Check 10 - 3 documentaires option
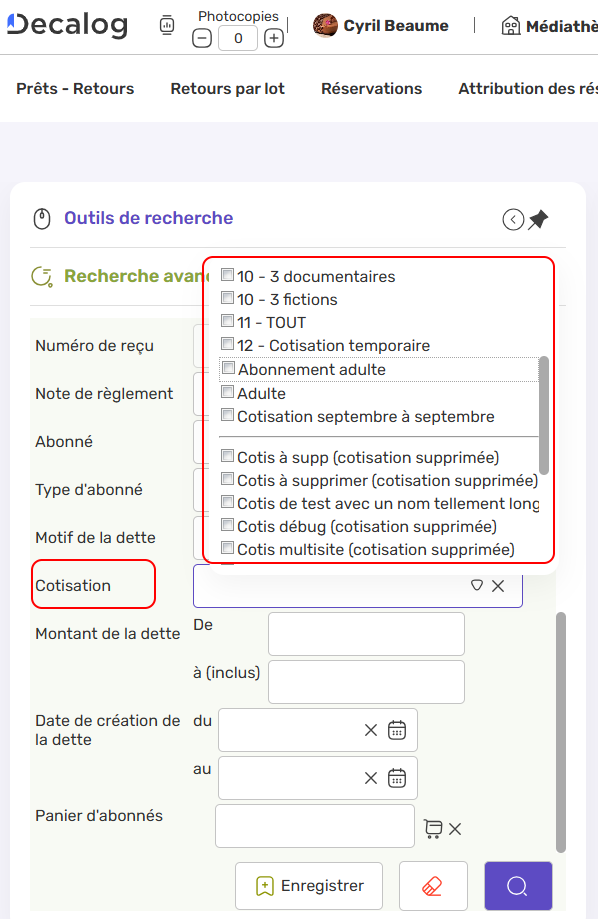This screenshot has width=598, height=919. click(227, 274)
